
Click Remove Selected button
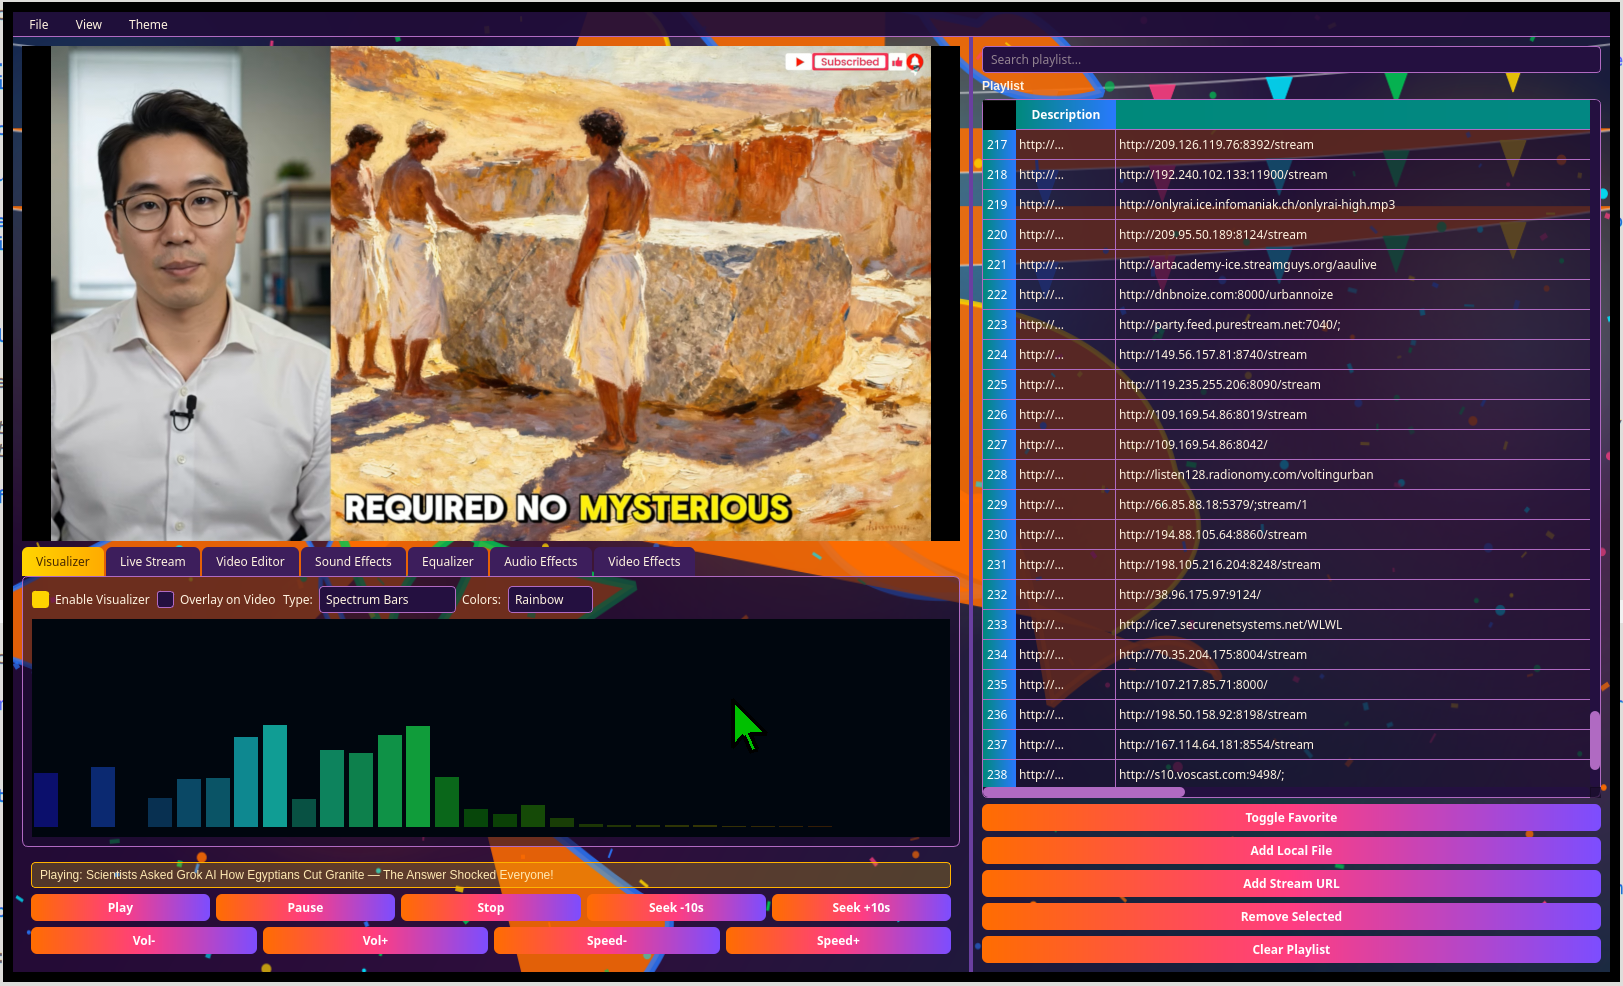pyautogui.click(x=1291, y=917)
